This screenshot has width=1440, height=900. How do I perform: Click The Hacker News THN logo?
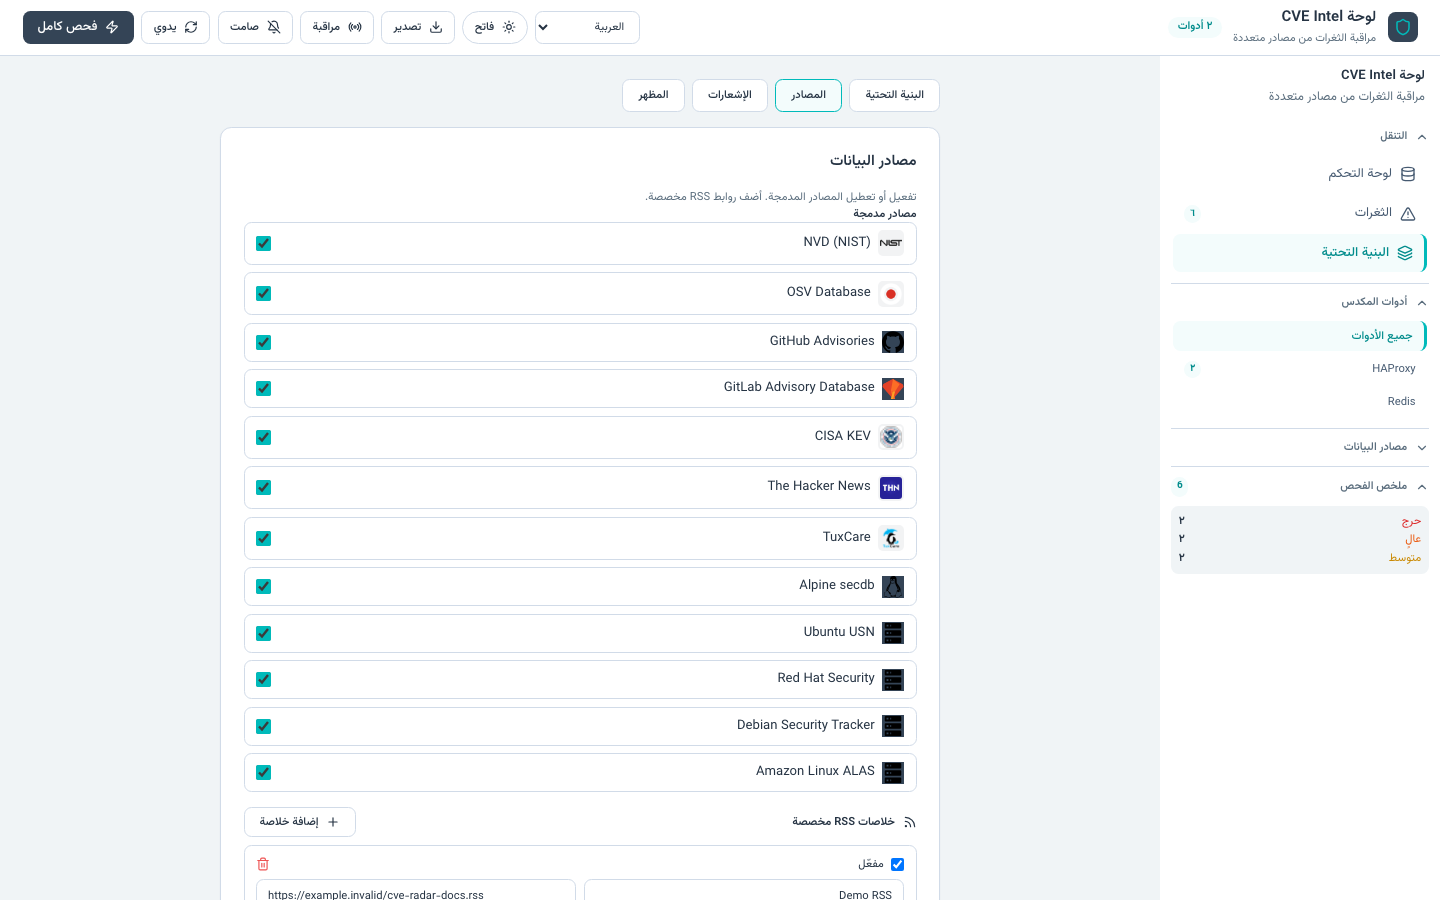click(x=891, y=488)
